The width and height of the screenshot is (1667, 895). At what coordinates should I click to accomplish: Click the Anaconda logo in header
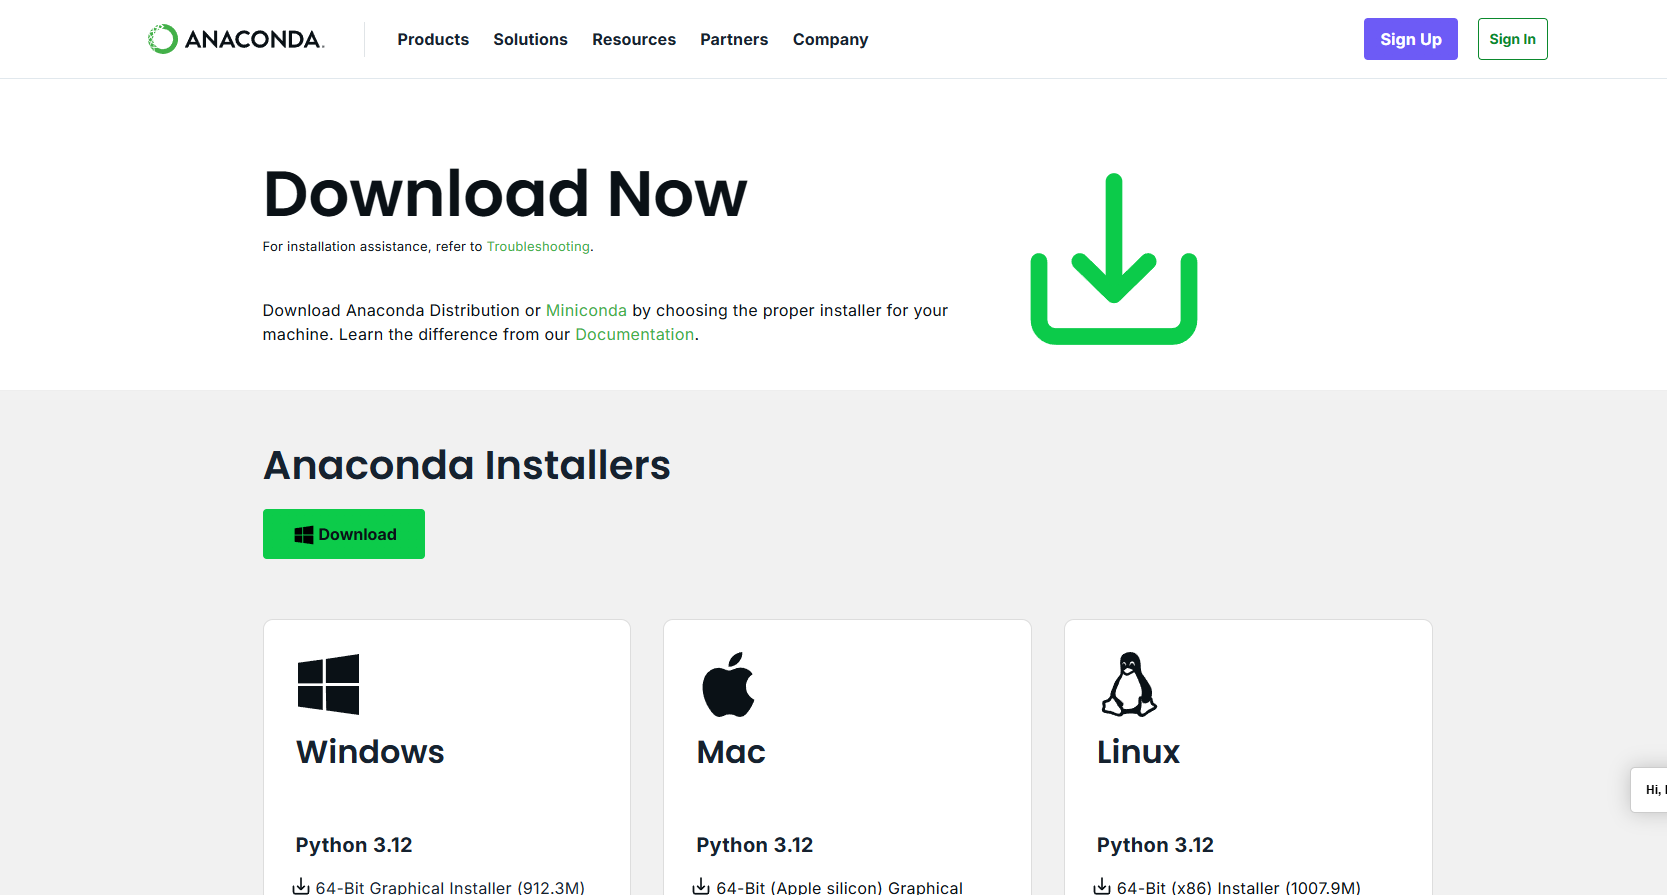(x=236, y=39)
